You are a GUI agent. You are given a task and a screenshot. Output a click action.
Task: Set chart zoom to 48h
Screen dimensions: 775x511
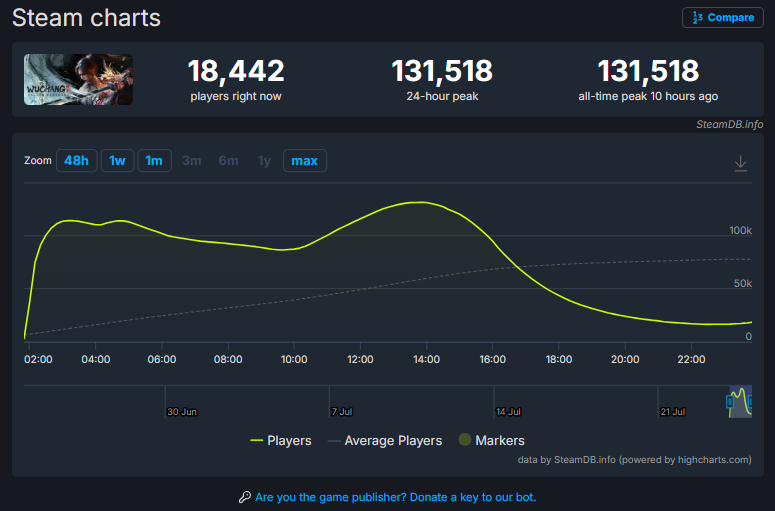[x=77, y=161]
